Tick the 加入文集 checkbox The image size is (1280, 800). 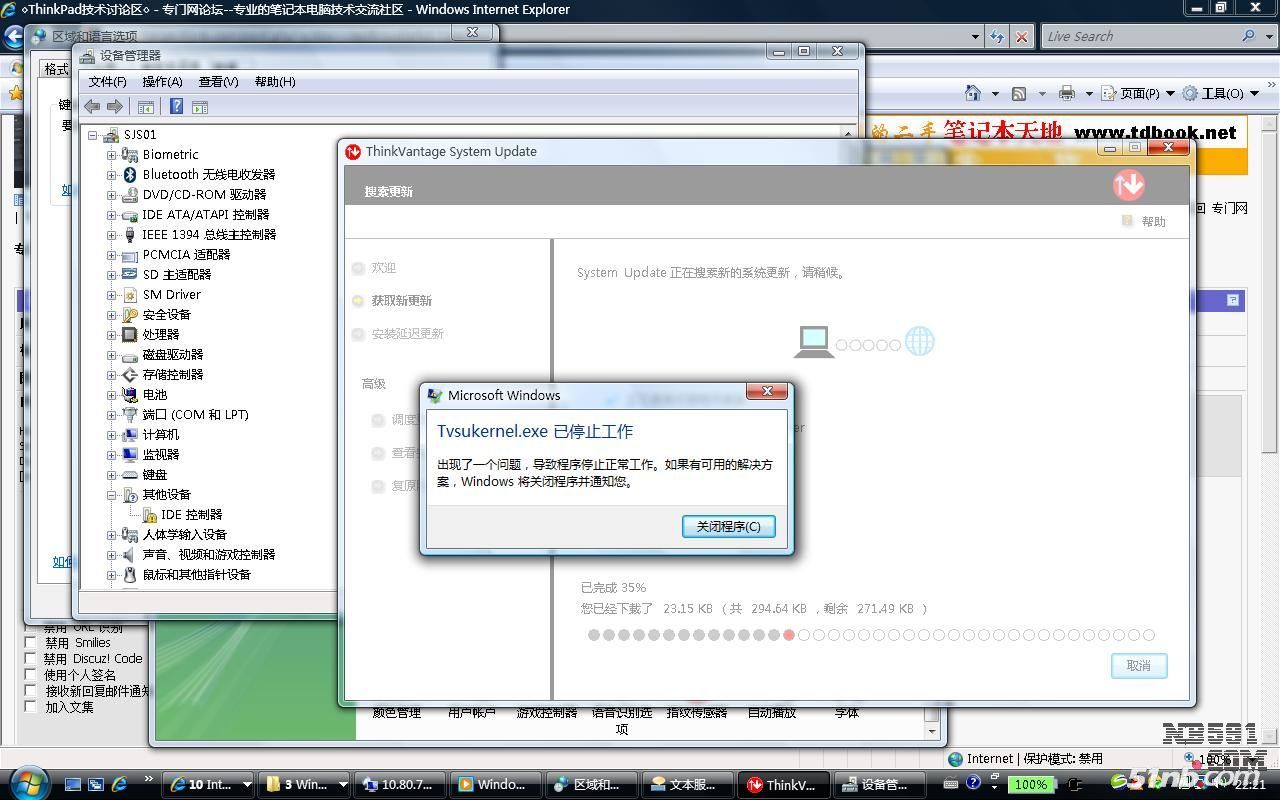(30, 707)
